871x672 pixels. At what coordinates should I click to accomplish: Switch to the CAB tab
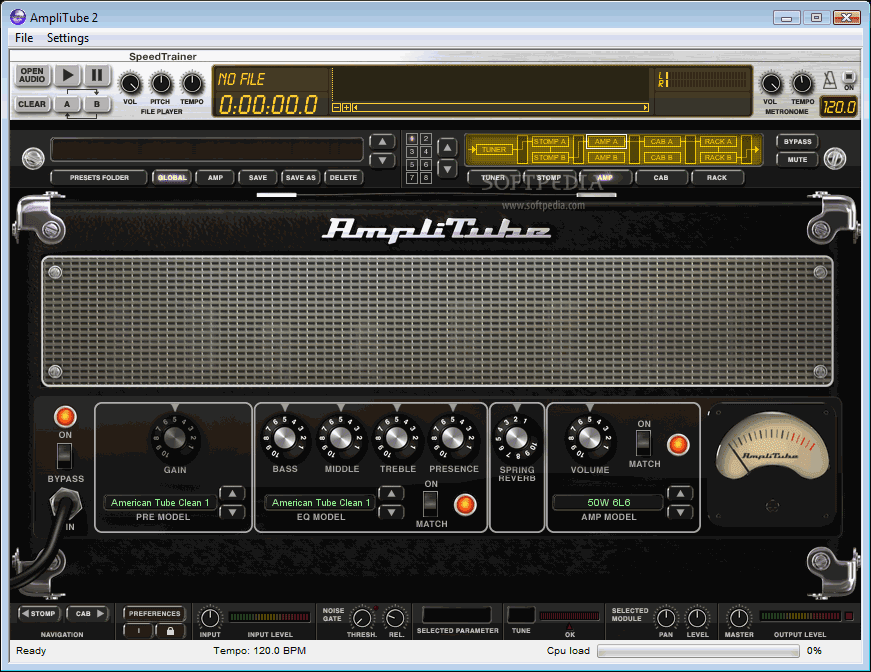(661, 178)
